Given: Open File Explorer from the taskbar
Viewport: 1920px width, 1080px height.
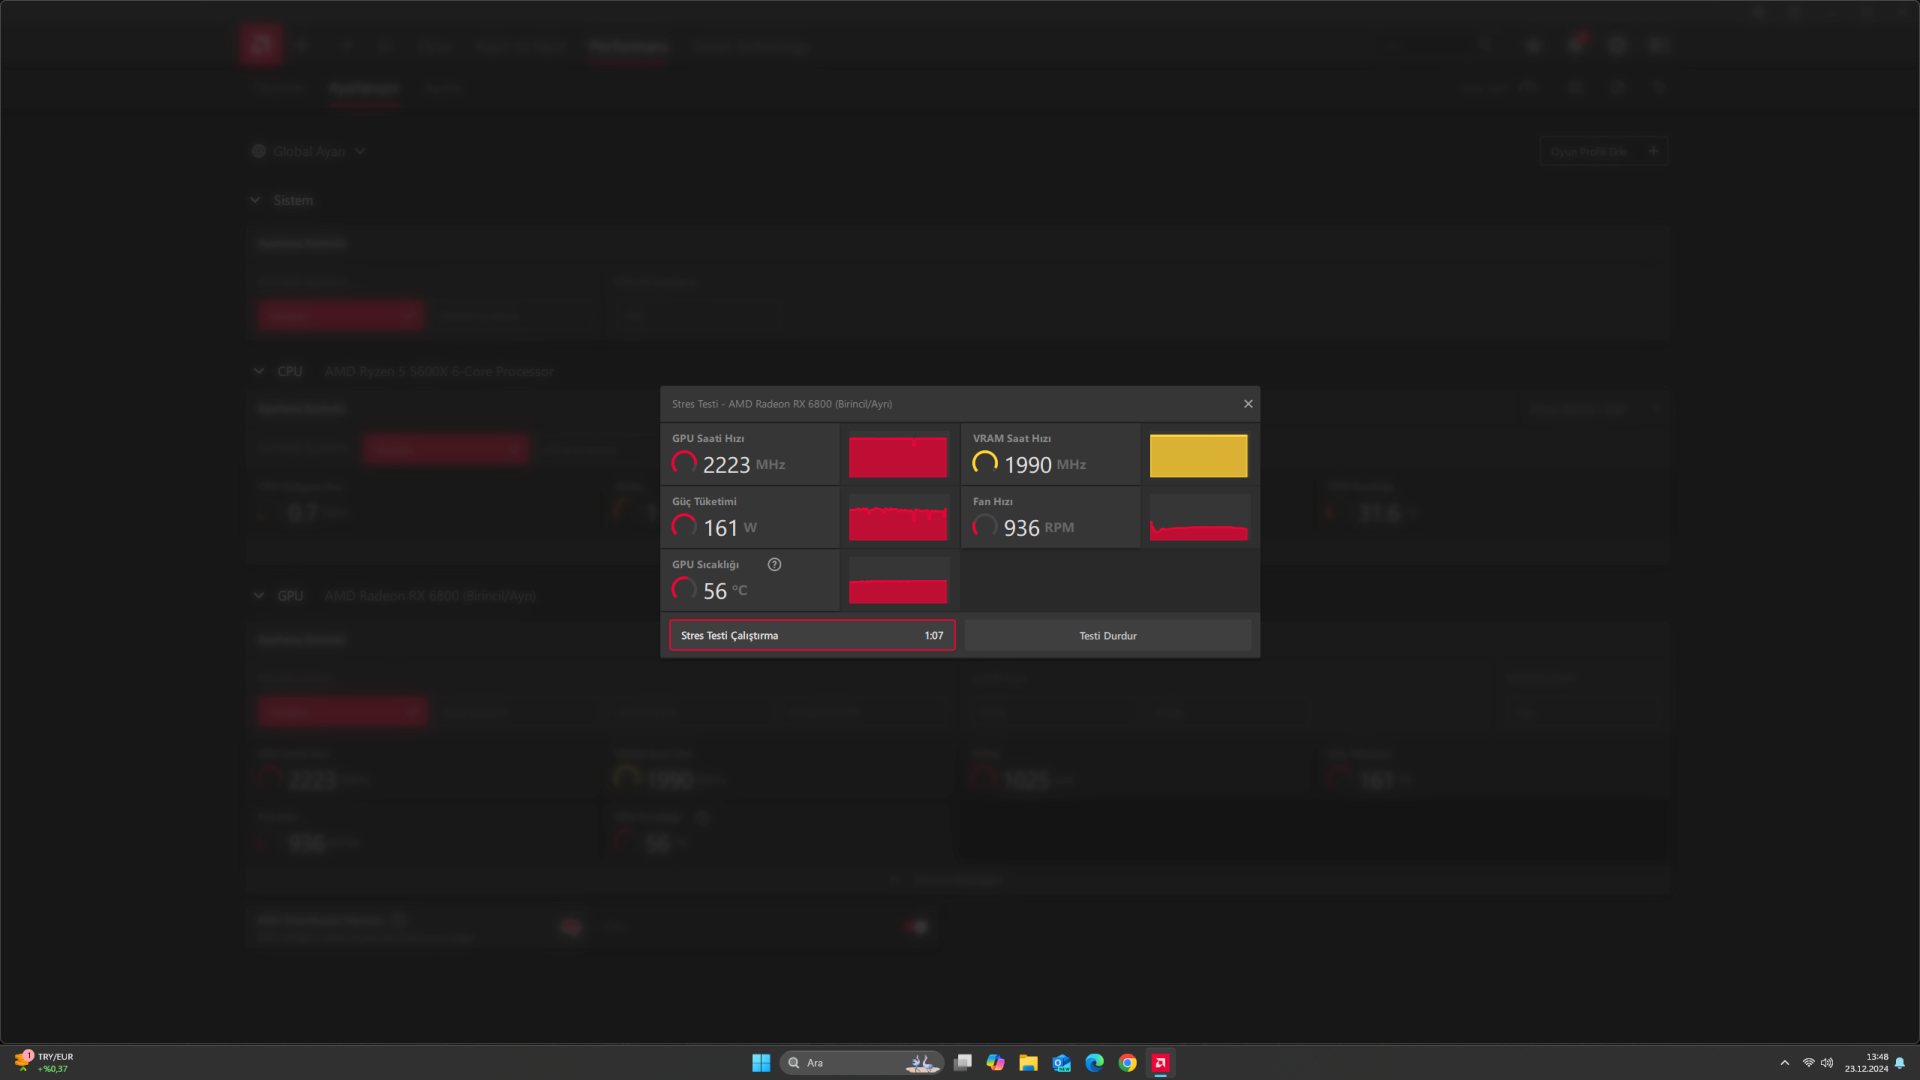Looking at the screenshot, I should point(1028,1063).
